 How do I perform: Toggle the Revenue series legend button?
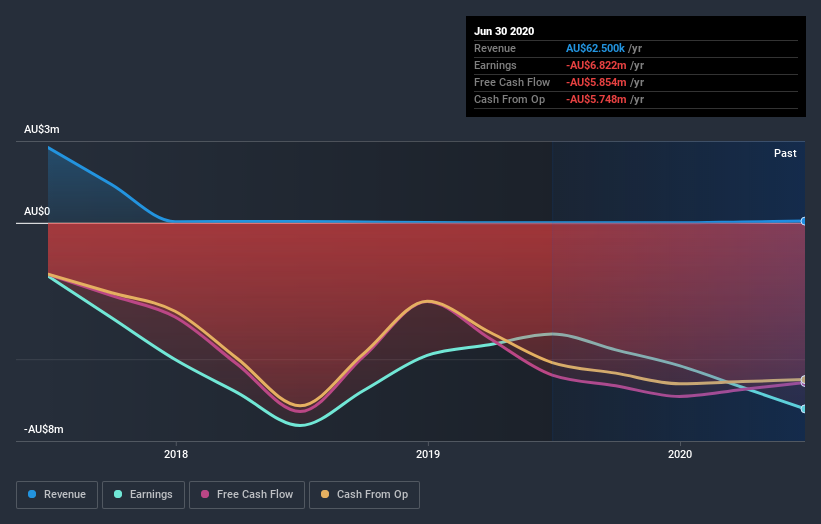[57, 495]
